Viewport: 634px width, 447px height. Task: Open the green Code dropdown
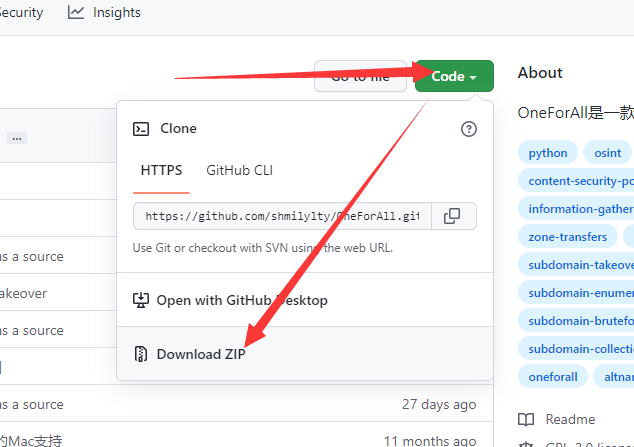[454, 76]
